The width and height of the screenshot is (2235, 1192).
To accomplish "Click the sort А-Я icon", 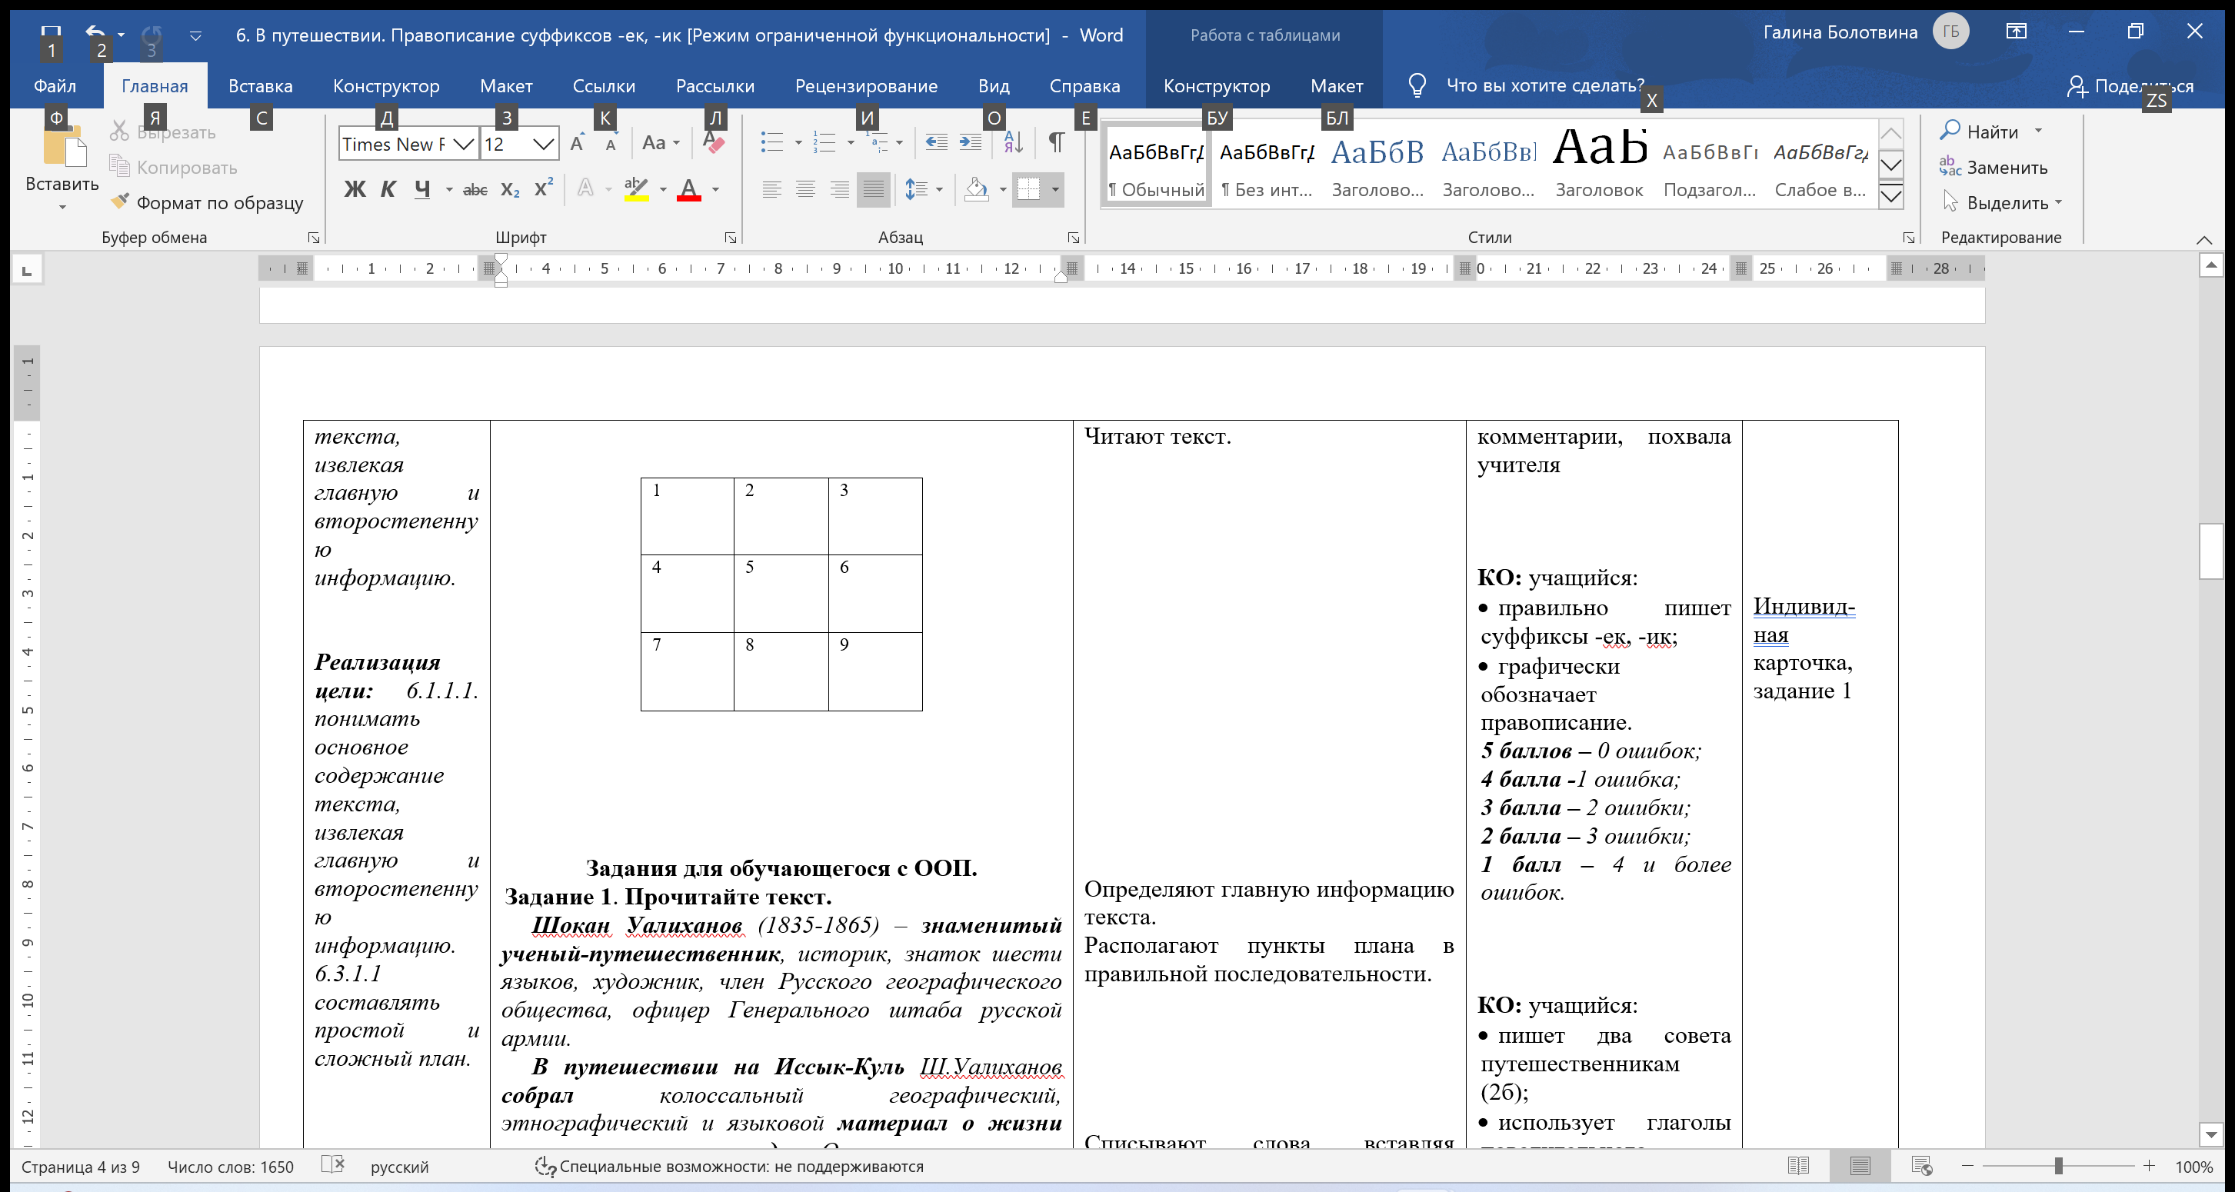I will 1013,143.
